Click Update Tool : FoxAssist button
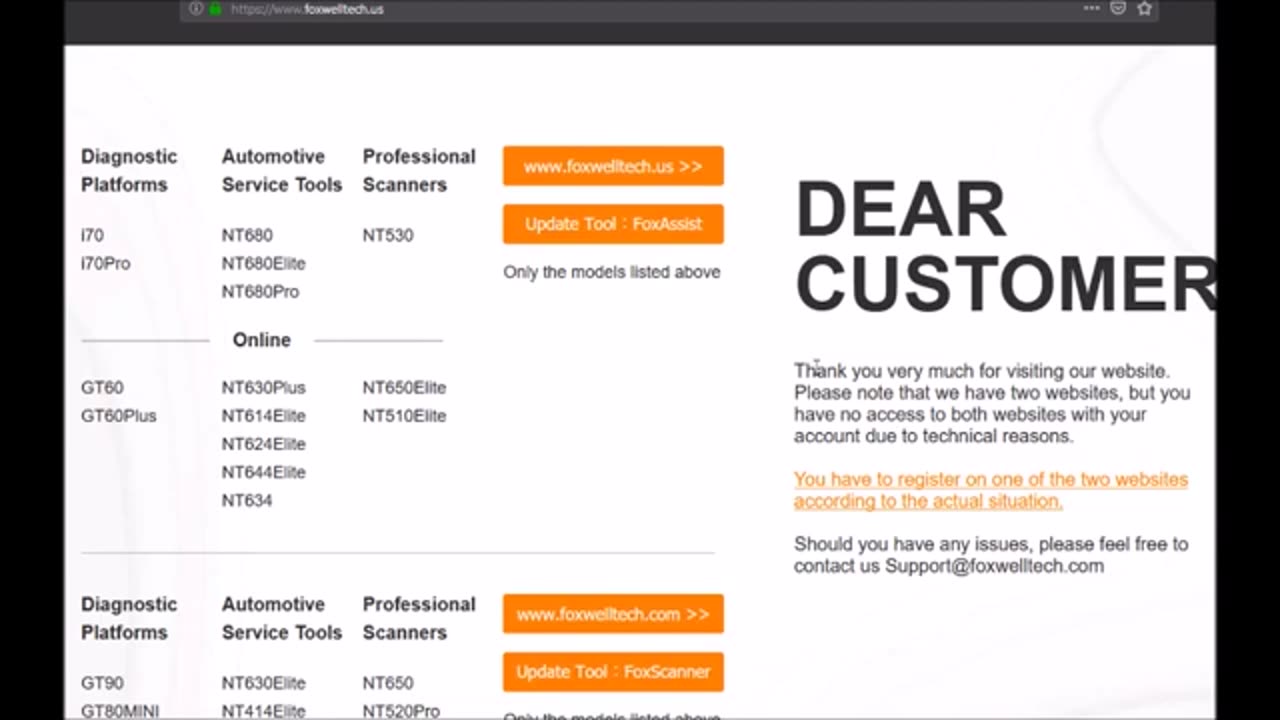Image resolution: width=1280 pixels, height=720 pixels. [x=613, y=224]
